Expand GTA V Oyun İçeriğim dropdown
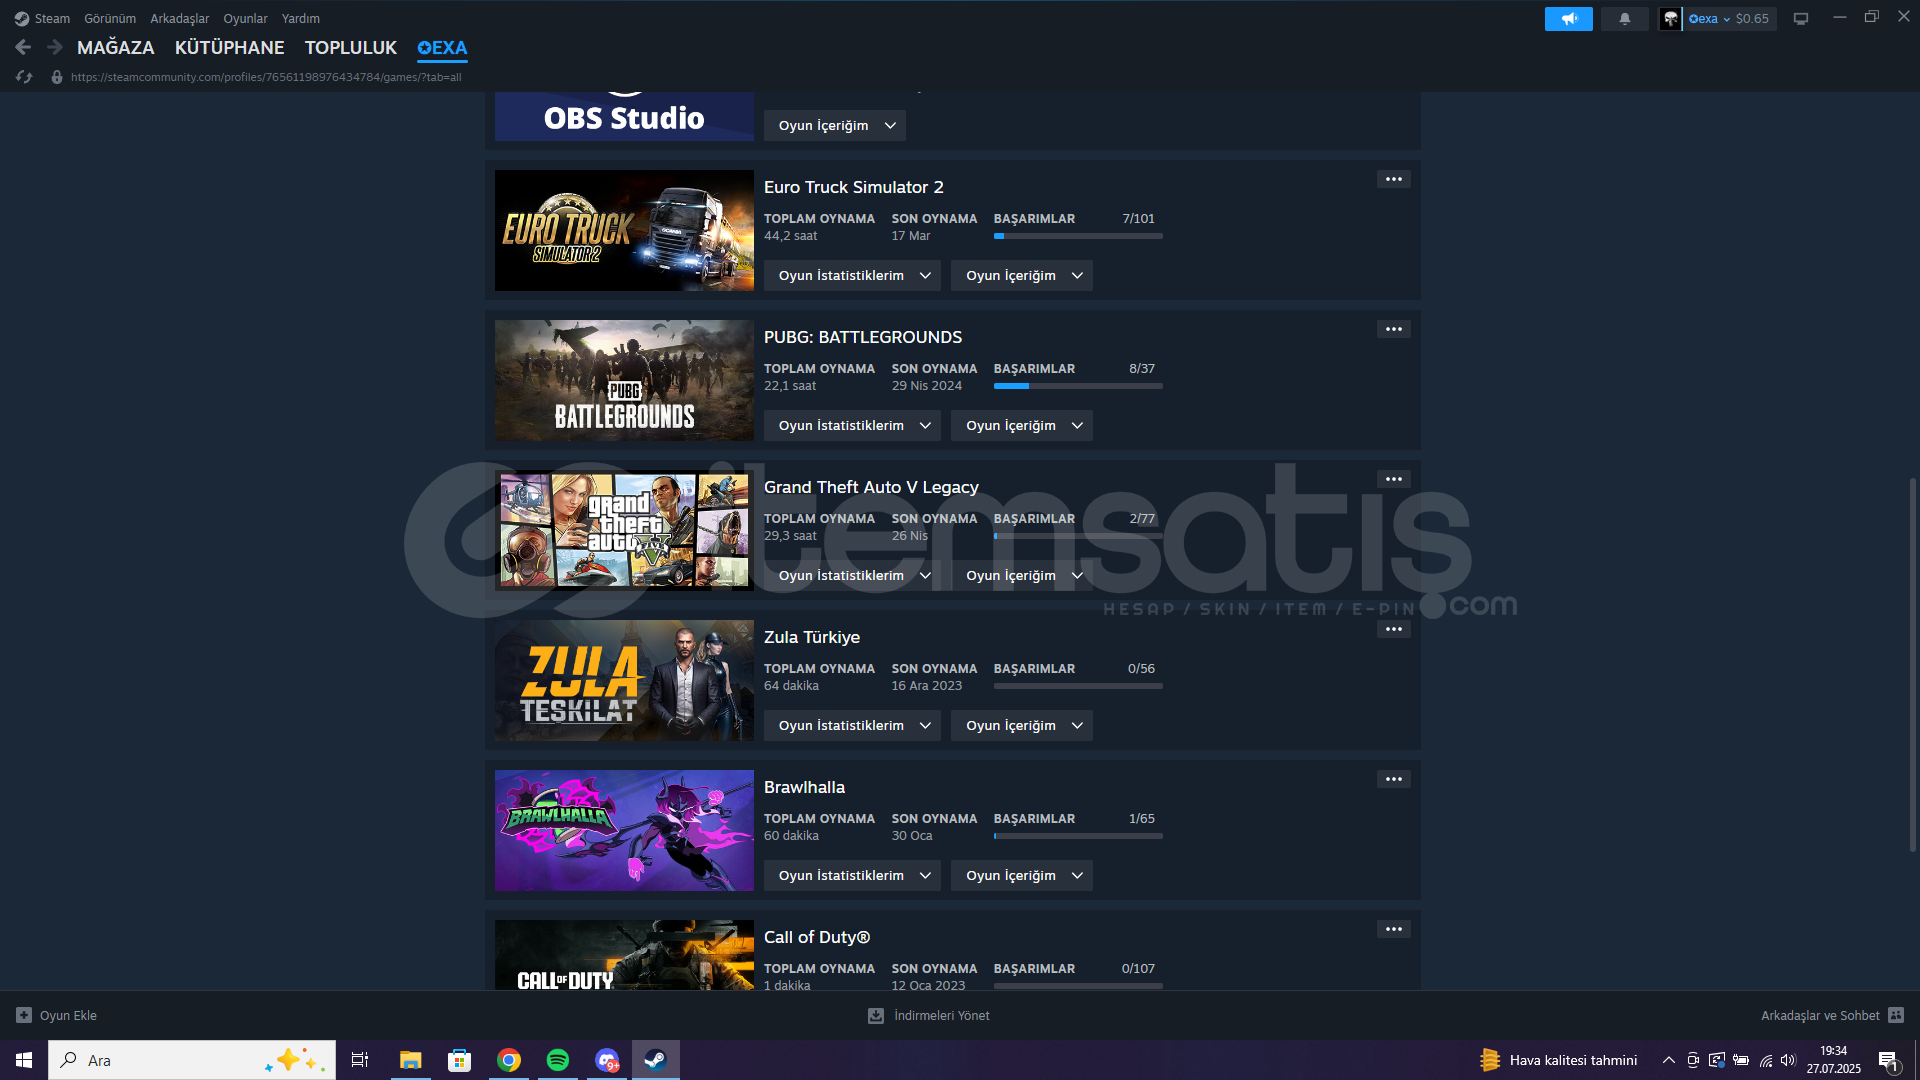The image size is (1920, 1080). click(1022, 575)
